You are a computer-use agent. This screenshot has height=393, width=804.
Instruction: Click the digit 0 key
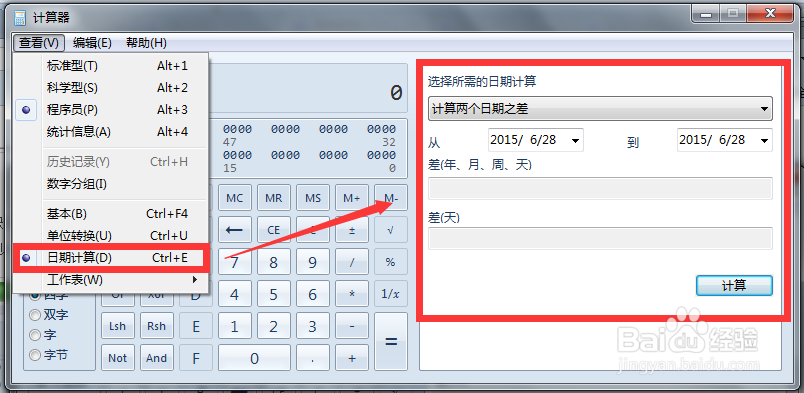[x=254, y=358]
